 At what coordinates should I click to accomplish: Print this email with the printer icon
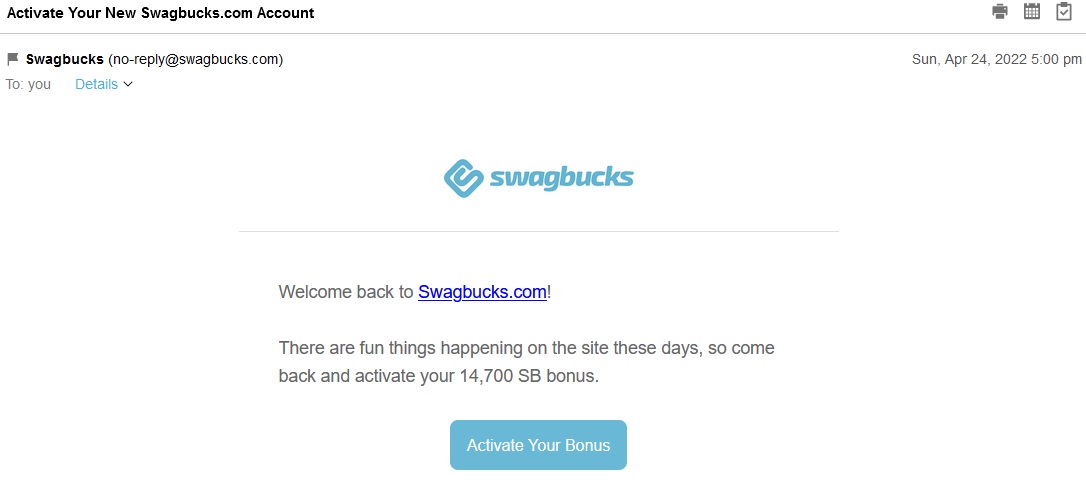(999, 11)
